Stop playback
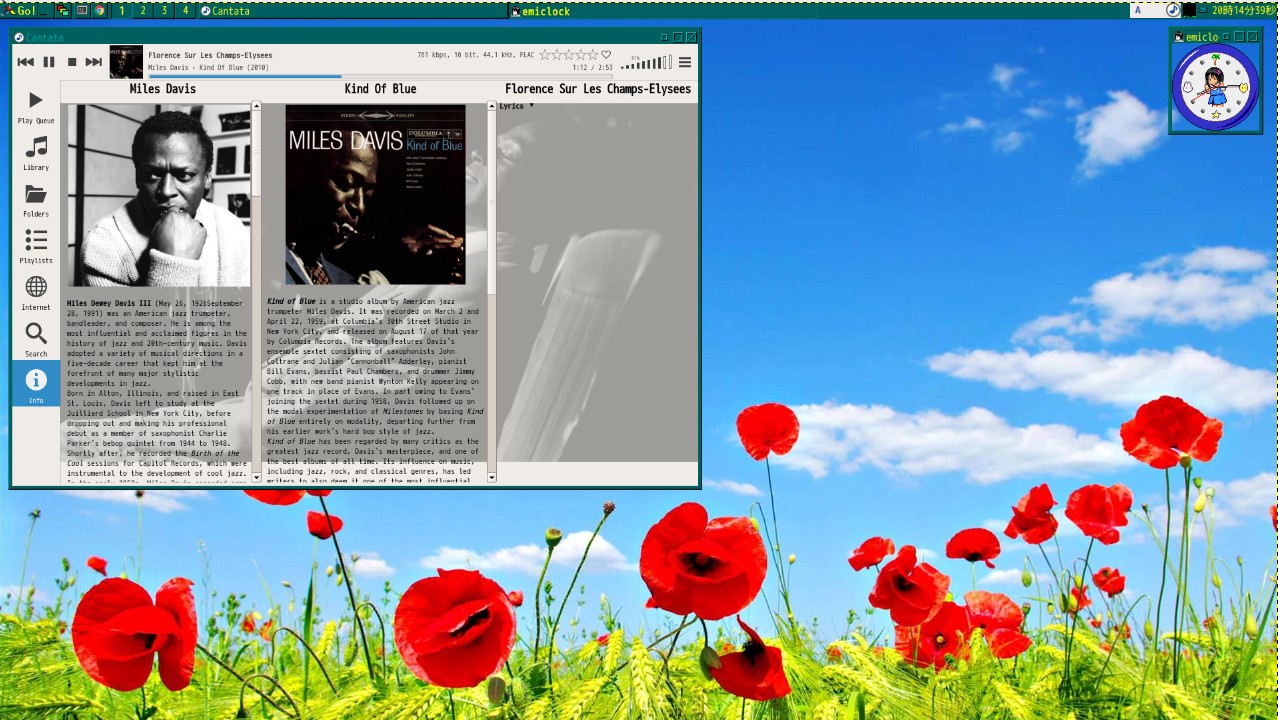Viewport: 1278px width, 720px height. [x=72, y=62]
